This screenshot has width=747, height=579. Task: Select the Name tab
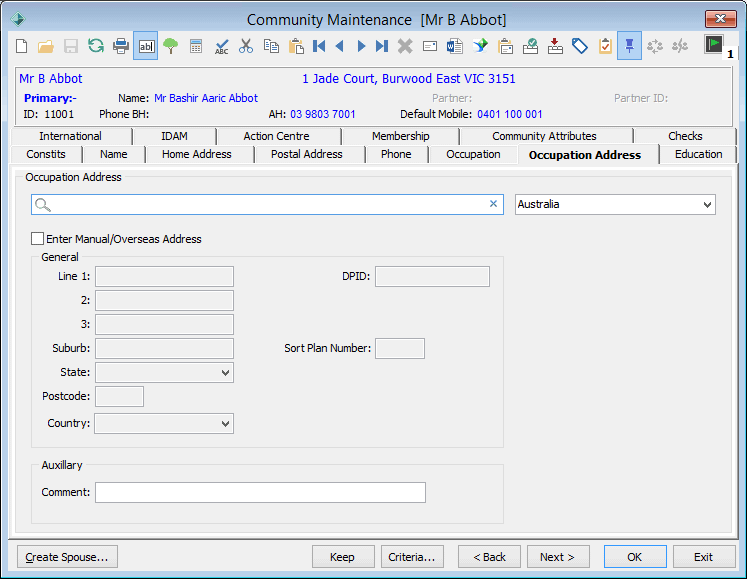click(114, 154)
